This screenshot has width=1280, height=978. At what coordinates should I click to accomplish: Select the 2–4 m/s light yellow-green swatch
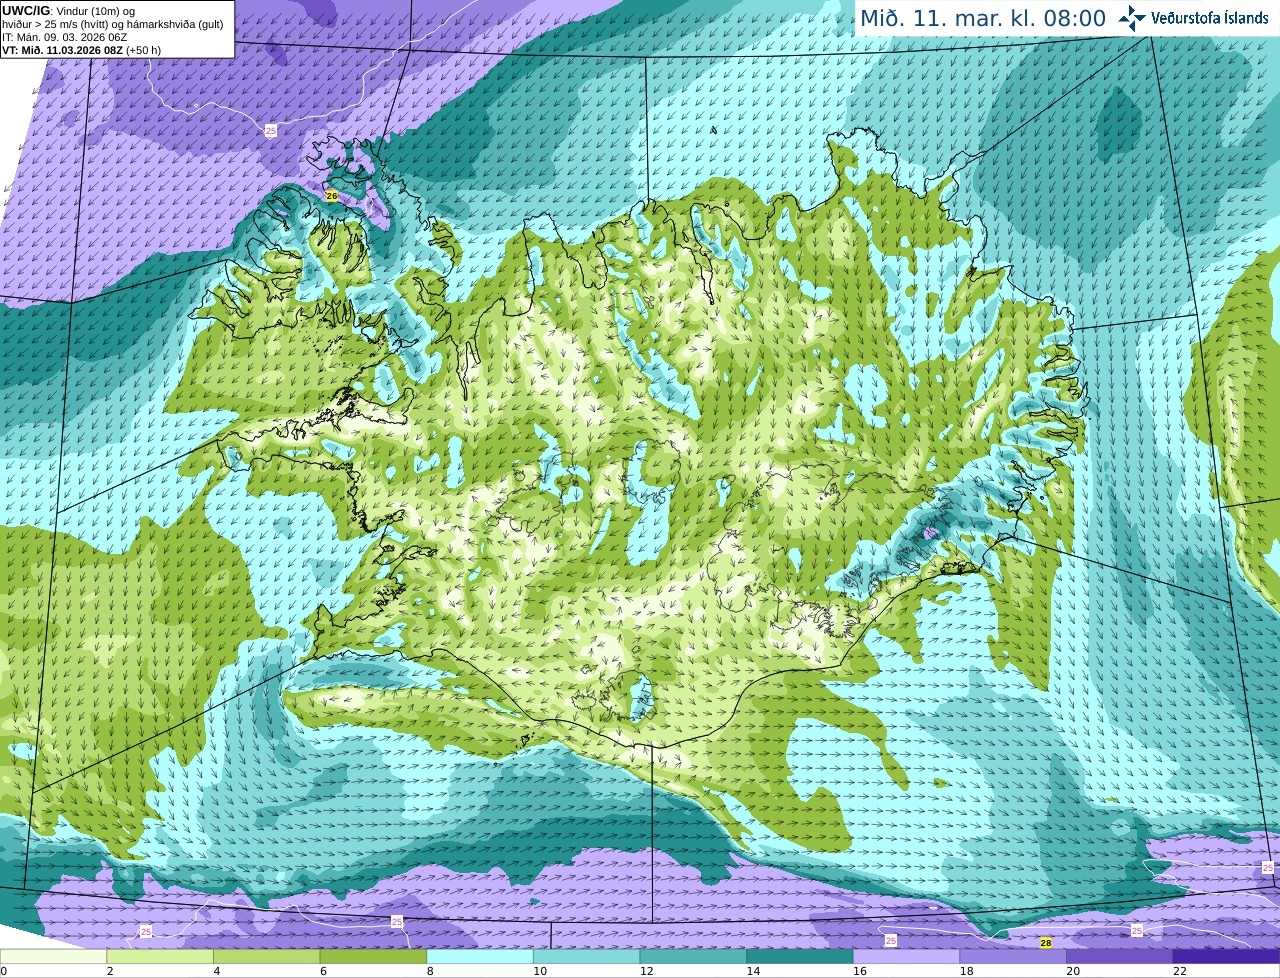click(160, 957)
